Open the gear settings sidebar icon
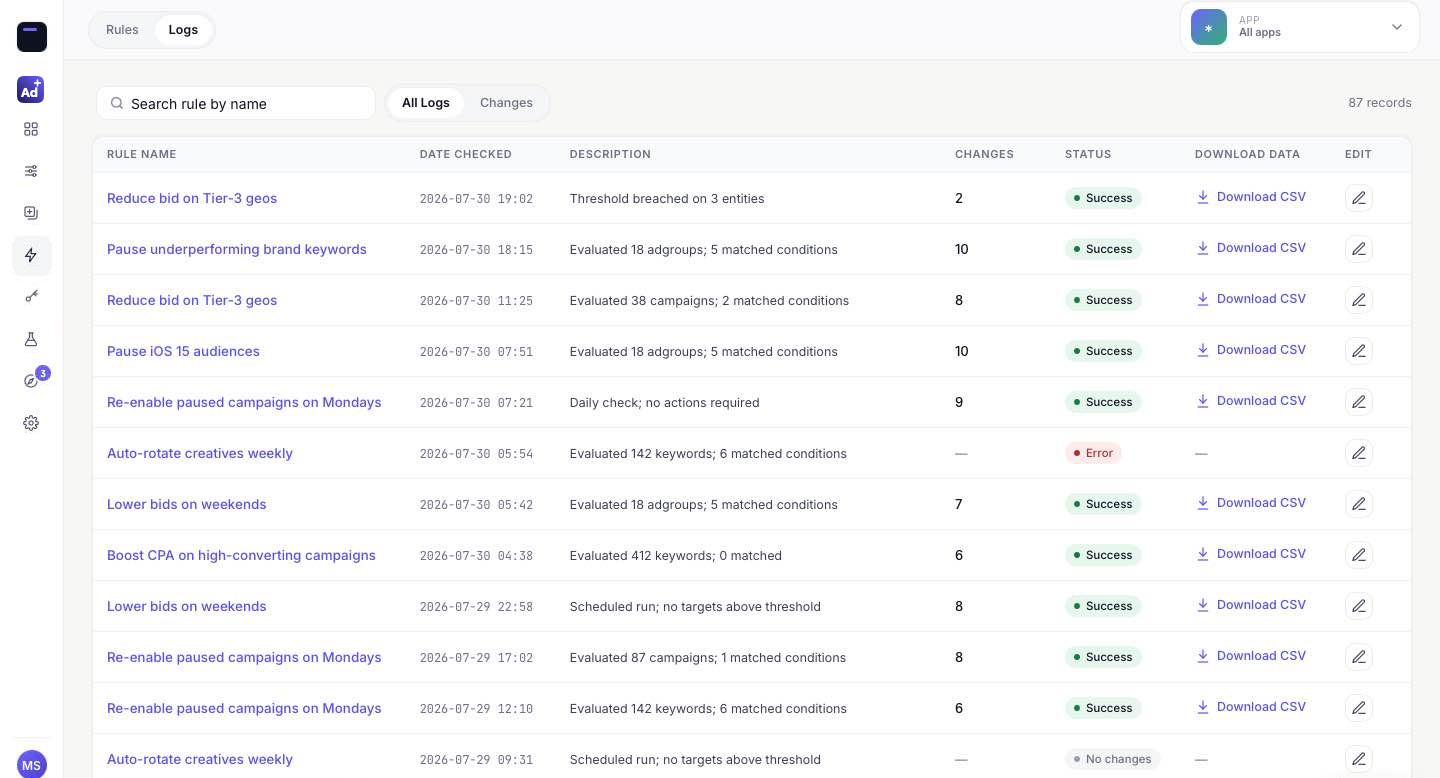 coord(31,423)
